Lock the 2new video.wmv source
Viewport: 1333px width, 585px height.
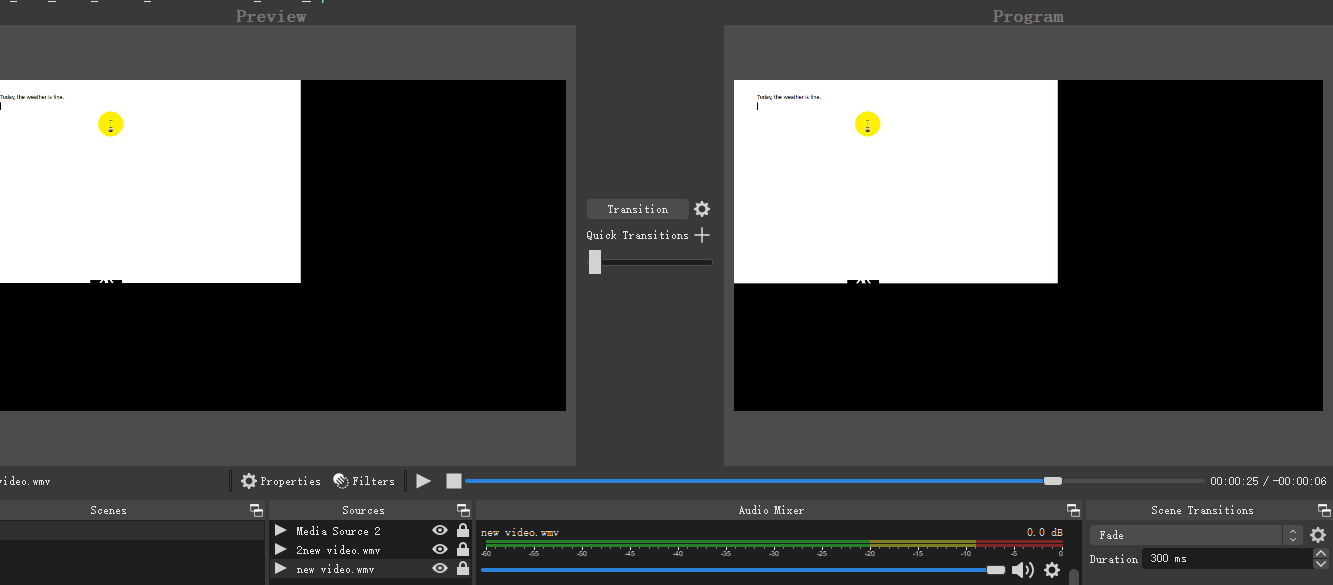click(x=461, y=549)
